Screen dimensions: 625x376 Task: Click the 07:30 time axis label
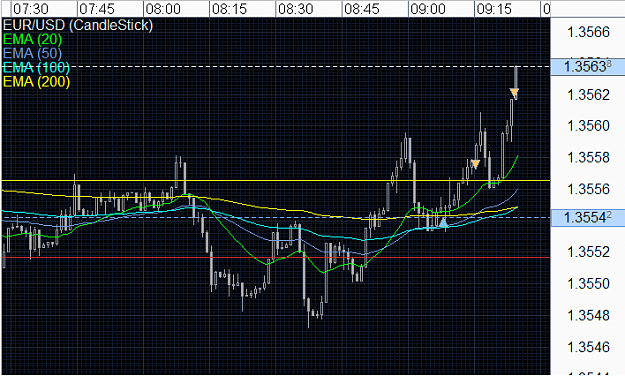(31, 8)
